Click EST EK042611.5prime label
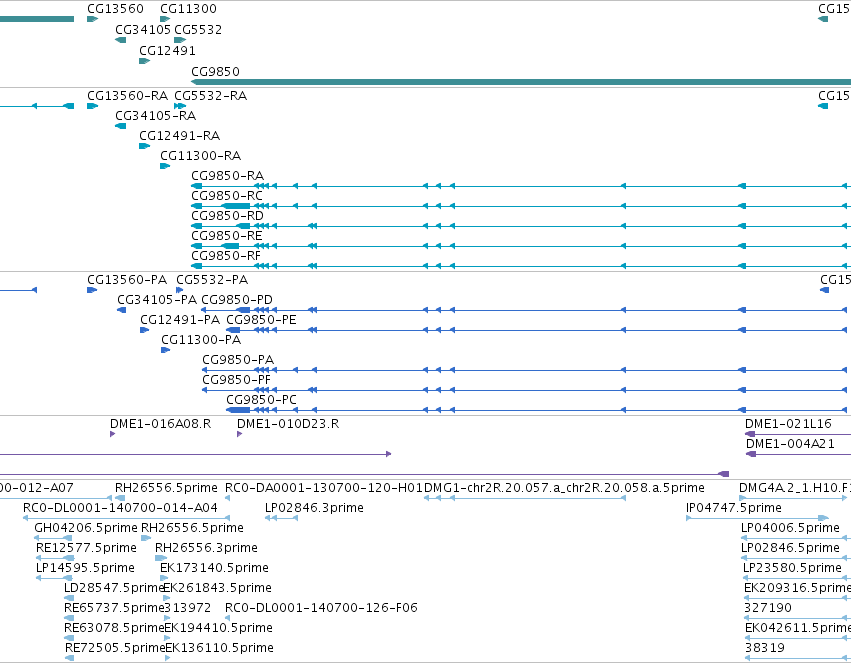Screen dimensions: 851x663 click(x=798, y=629)
